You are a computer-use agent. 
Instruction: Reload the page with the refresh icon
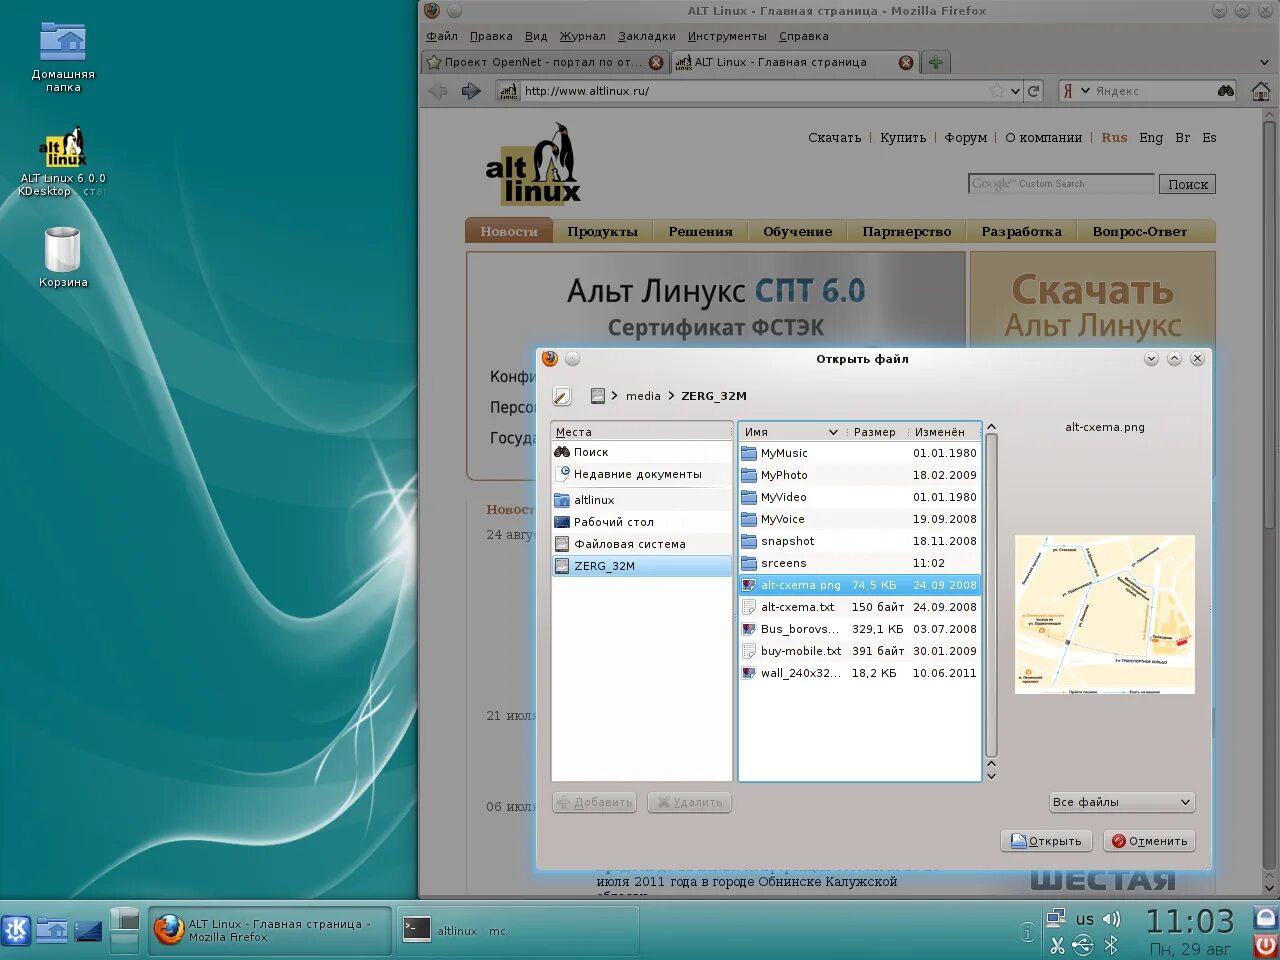1034,91
